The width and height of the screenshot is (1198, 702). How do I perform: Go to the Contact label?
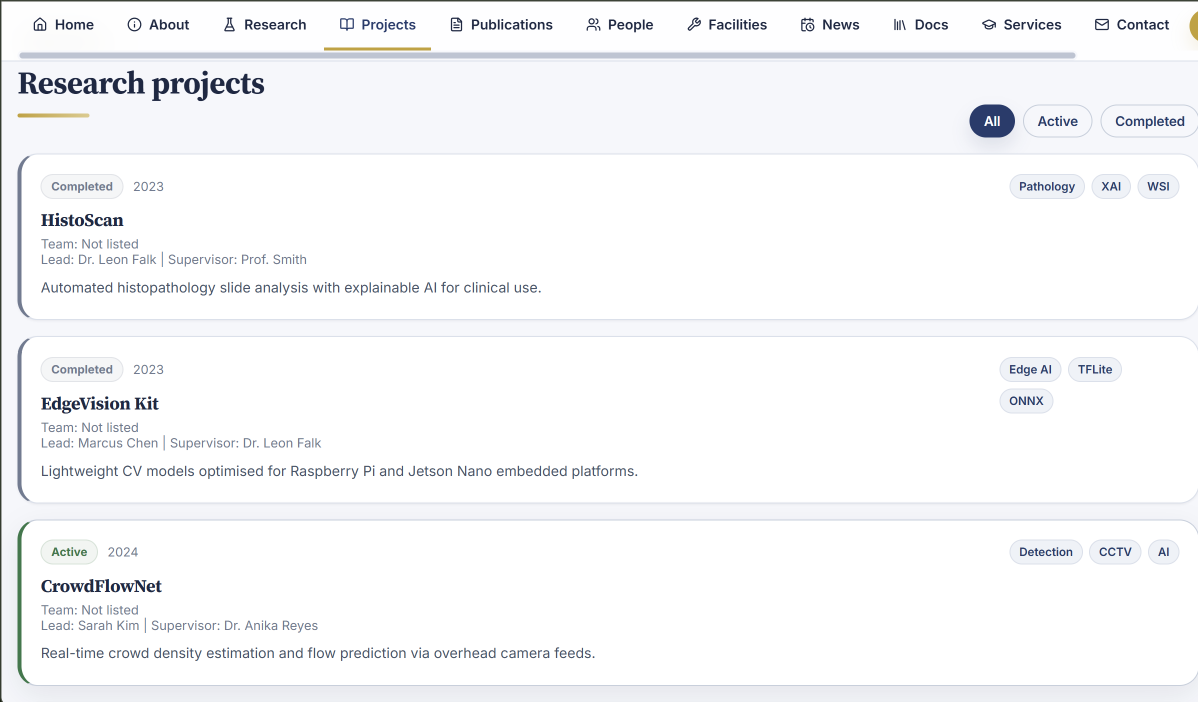1142,24
